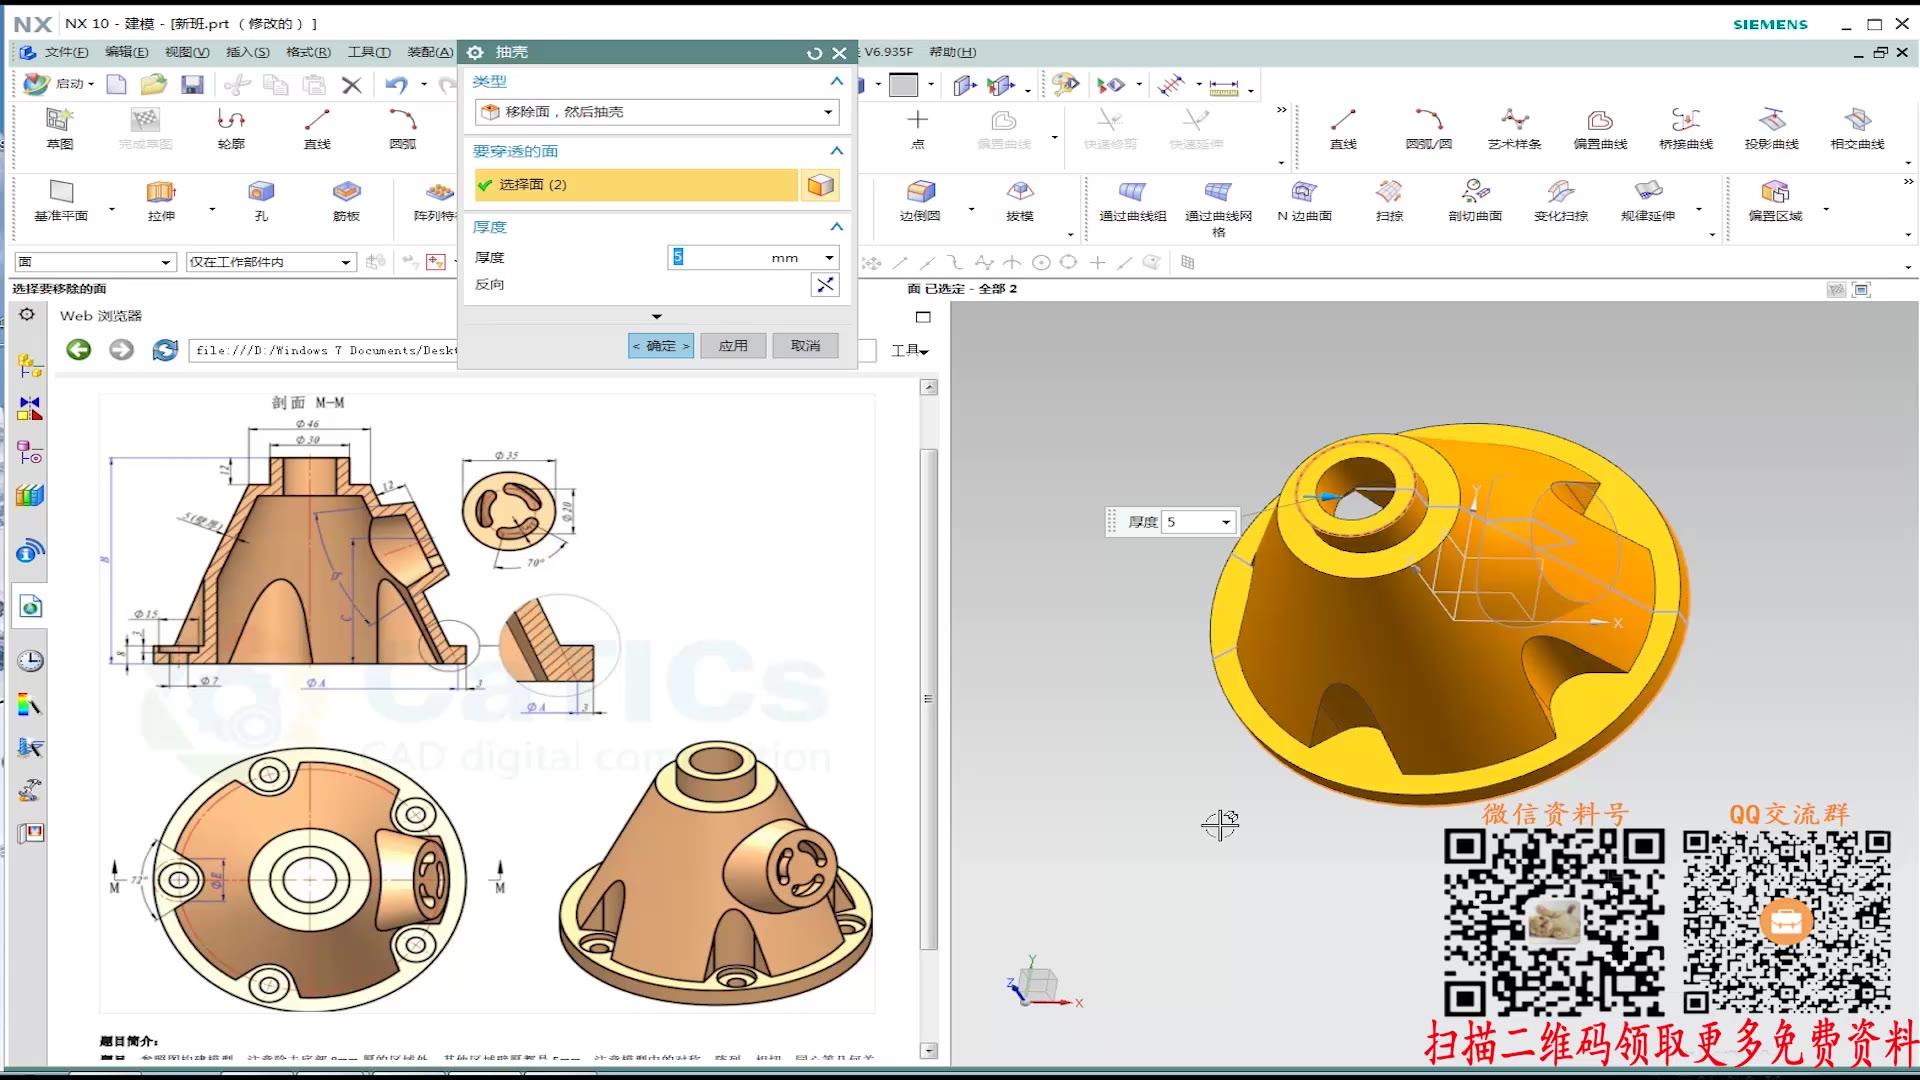Select the Art Spline (艺术样条) tool
The image size is (1920, 1080).
tap(1514, 121)
